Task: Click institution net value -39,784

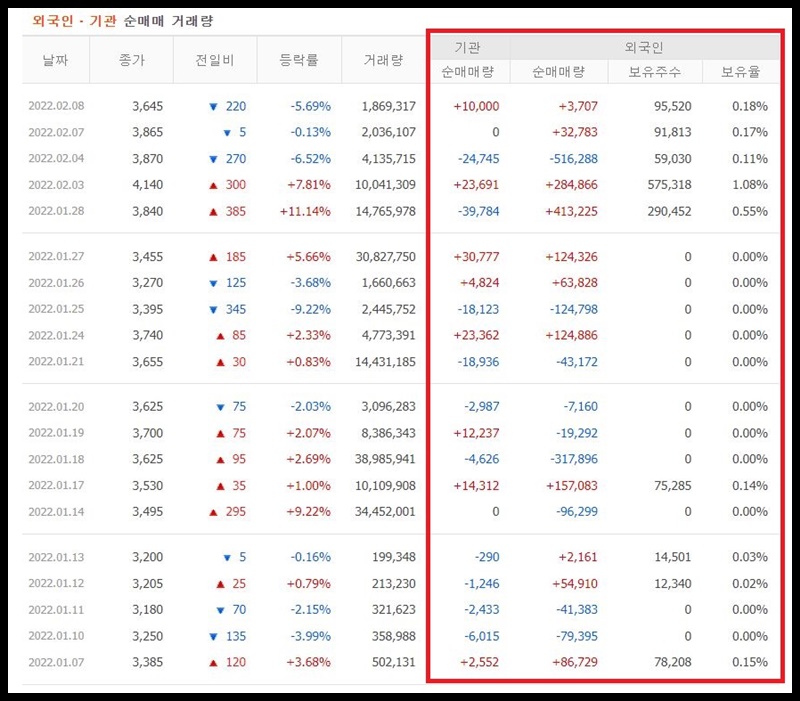Action: pyautogui.click(x=479, y=211)
